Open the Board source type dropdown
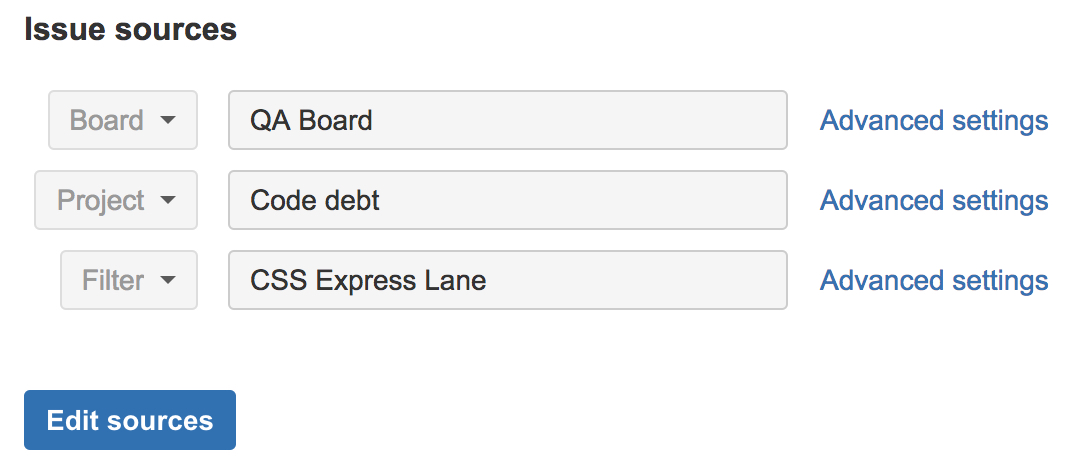The height and width of the screenshot is (464, 1072). pyautogui.click(x=123, y=120)
